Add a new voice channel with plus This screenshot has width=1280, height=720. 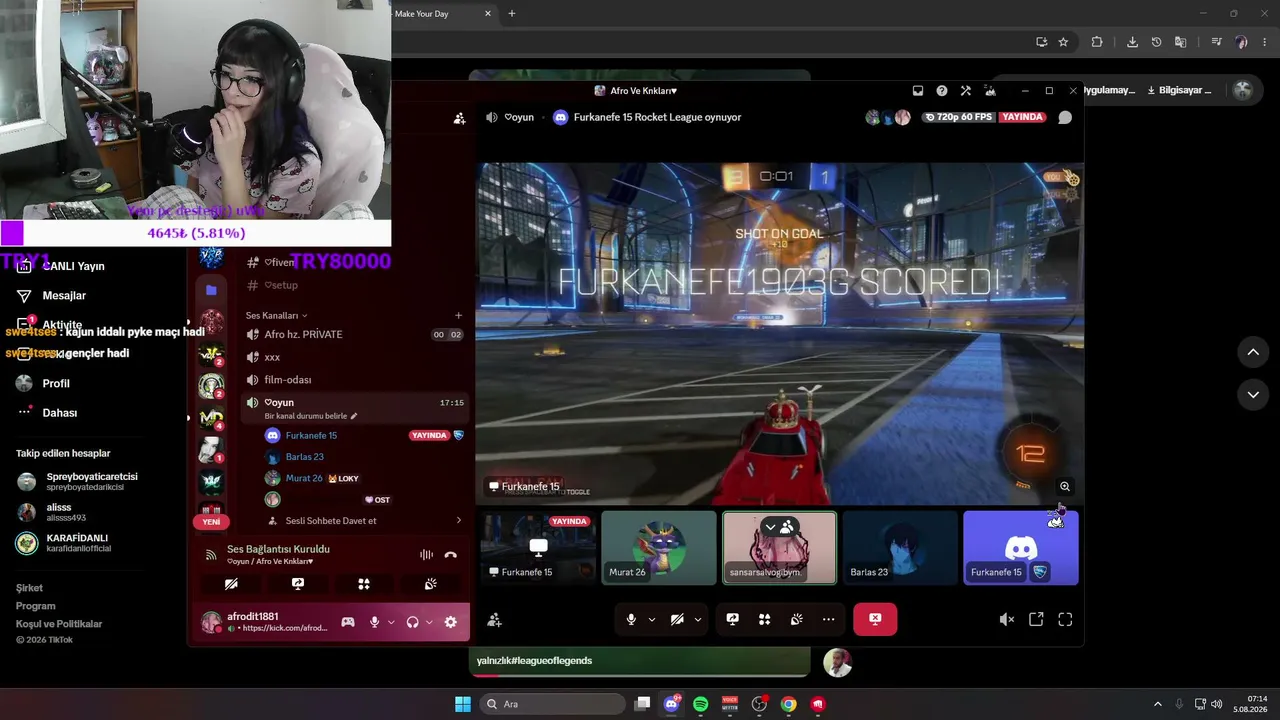point(459,316)
